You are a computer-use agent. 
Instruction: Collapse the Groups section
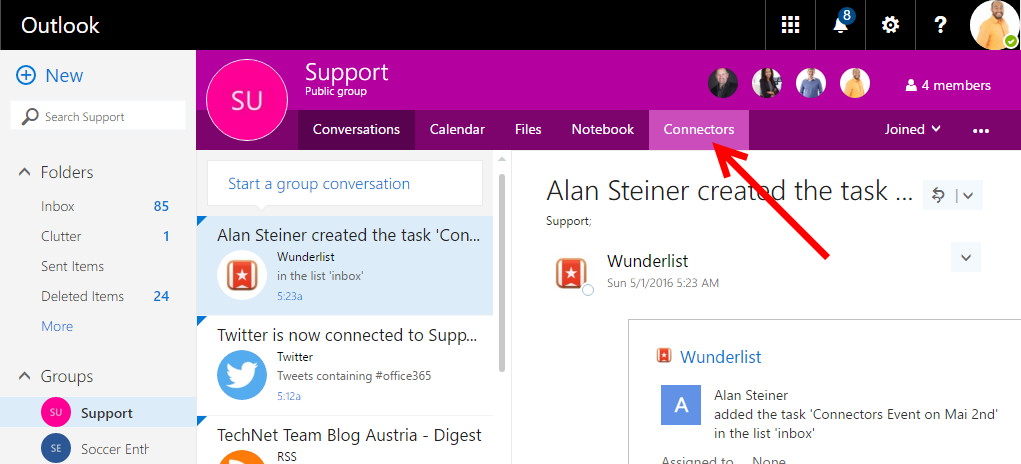25,376
